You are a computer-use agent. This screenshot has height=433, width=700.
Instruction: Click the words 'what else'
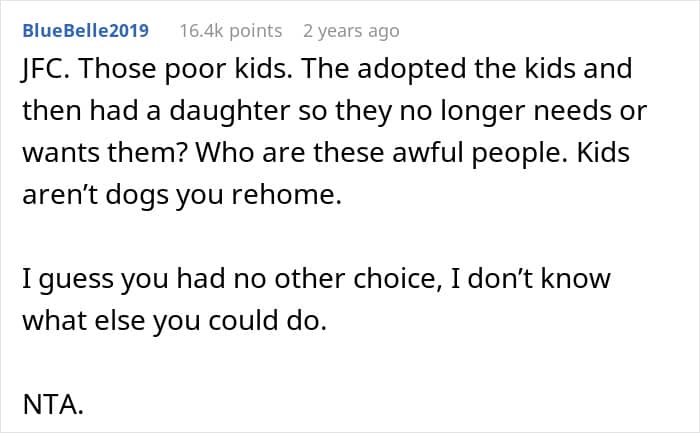point(84,321)
